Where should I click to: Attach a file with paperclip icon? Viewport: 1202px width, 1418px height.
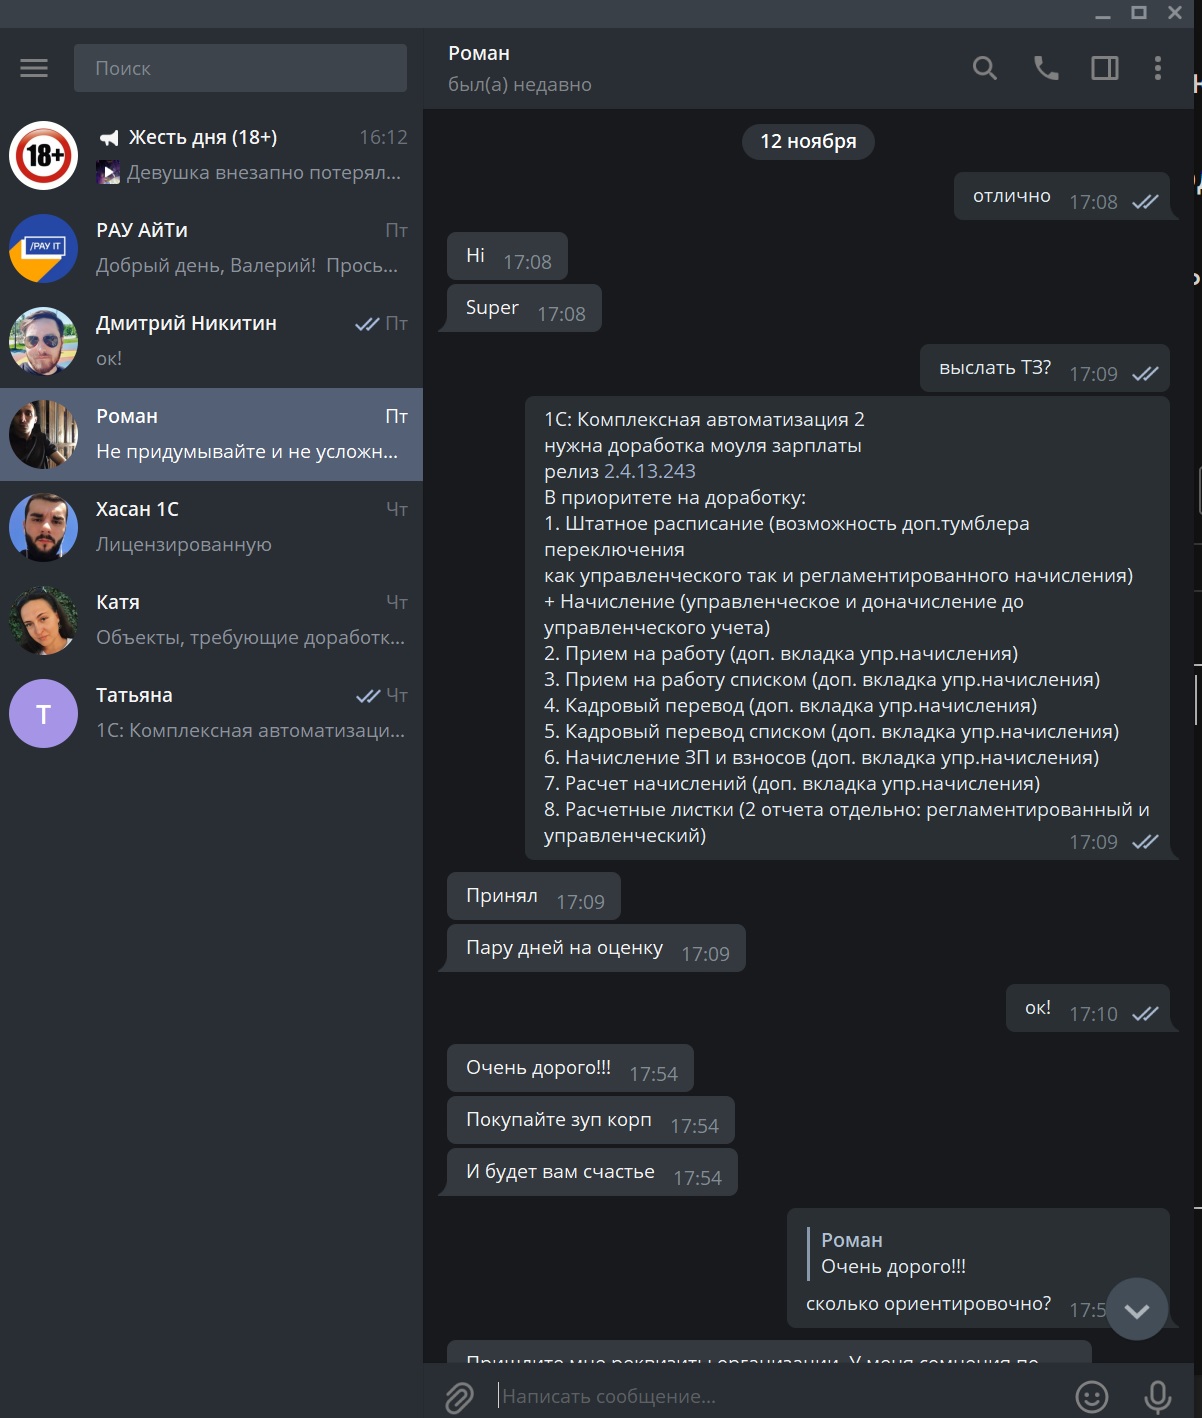[x=459, y=1396]
